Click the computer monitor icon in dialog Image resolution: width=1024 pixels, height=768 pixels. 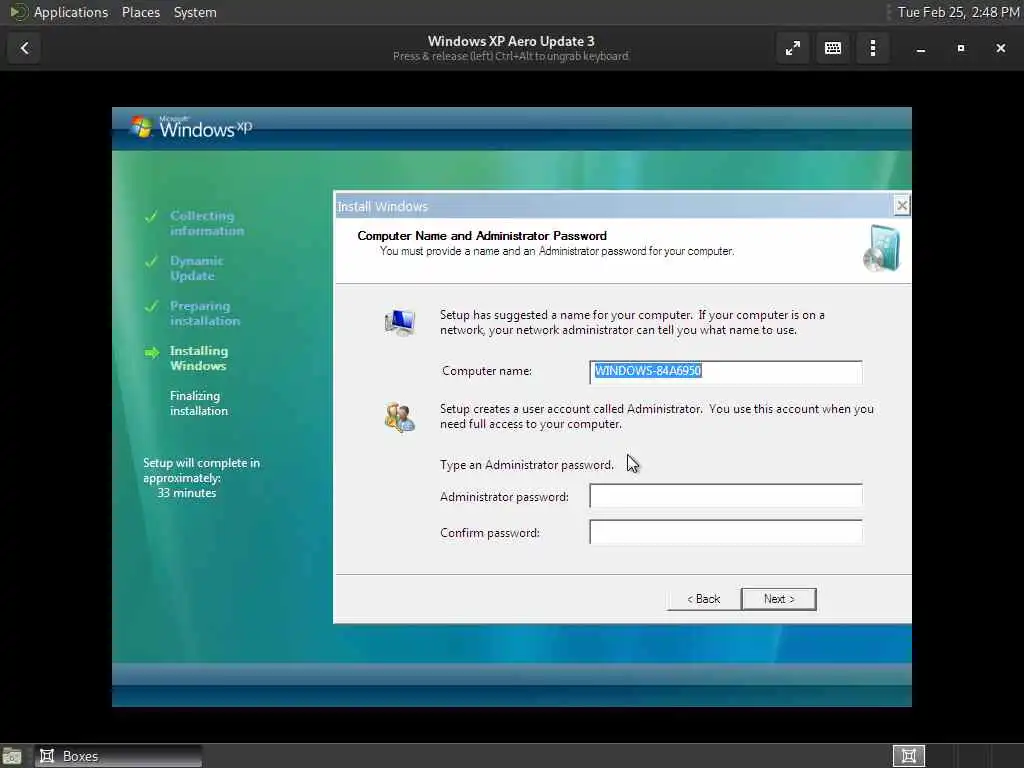400,322
